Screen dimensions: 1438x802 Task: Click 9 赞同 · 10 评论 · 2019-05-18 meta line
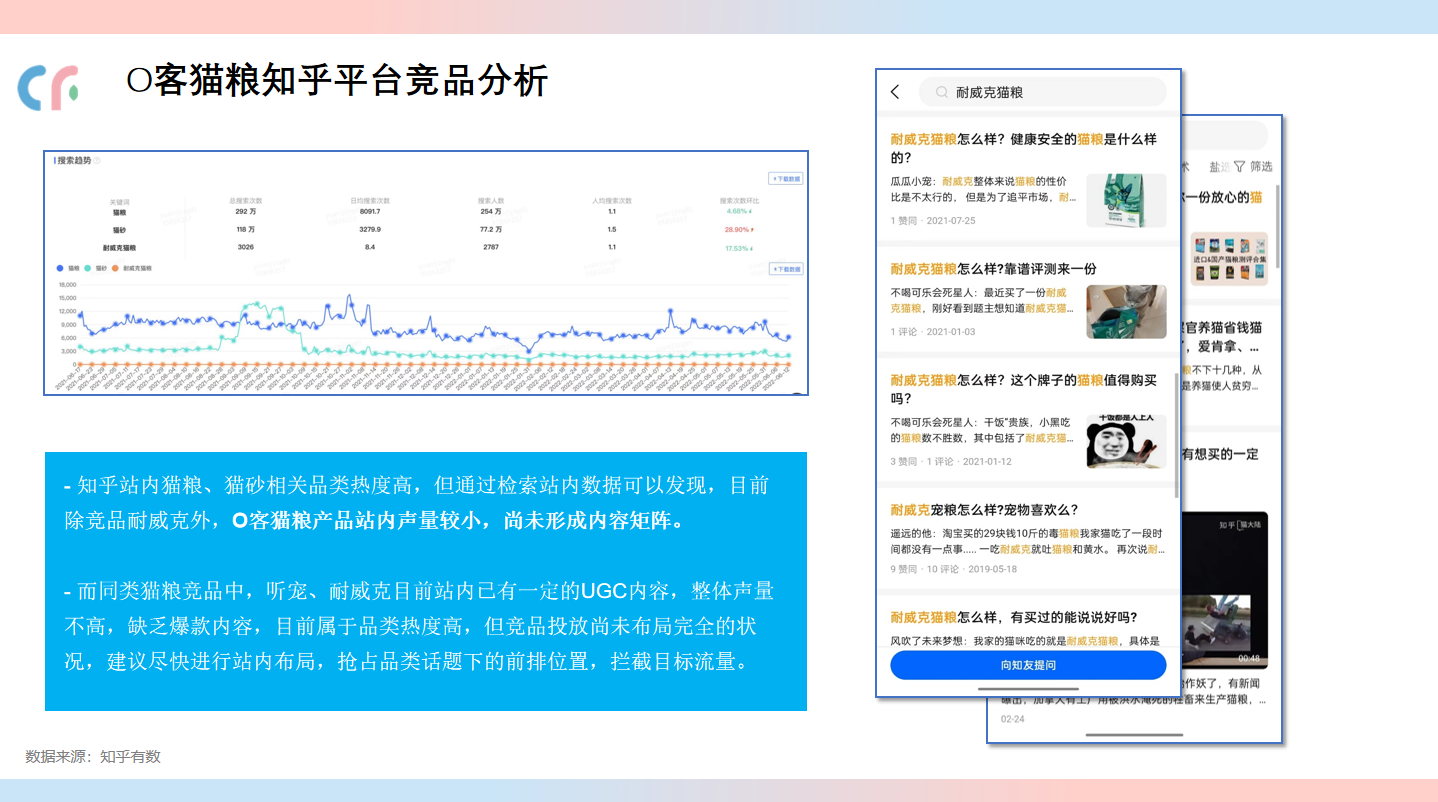point(954,570)
